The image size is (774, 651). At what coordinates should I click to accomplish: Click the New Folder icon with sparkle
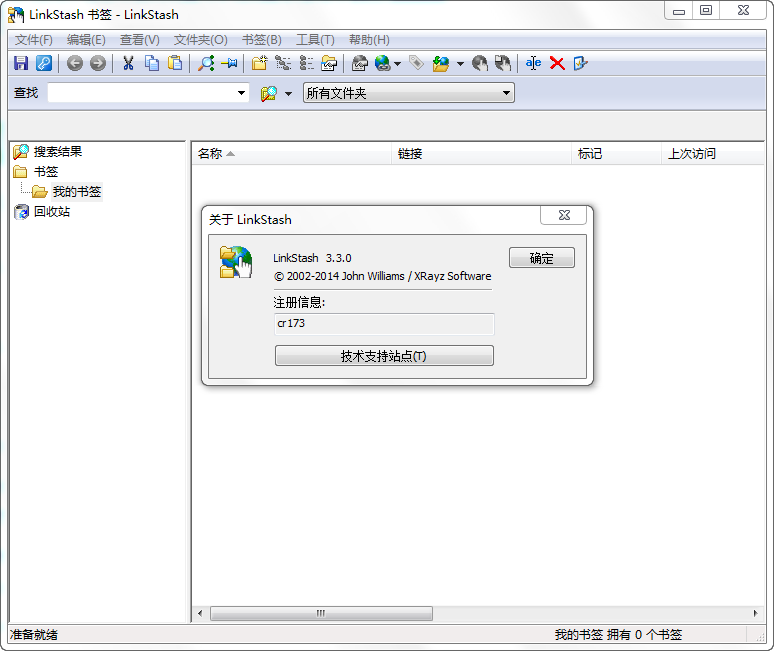(260, 63)
